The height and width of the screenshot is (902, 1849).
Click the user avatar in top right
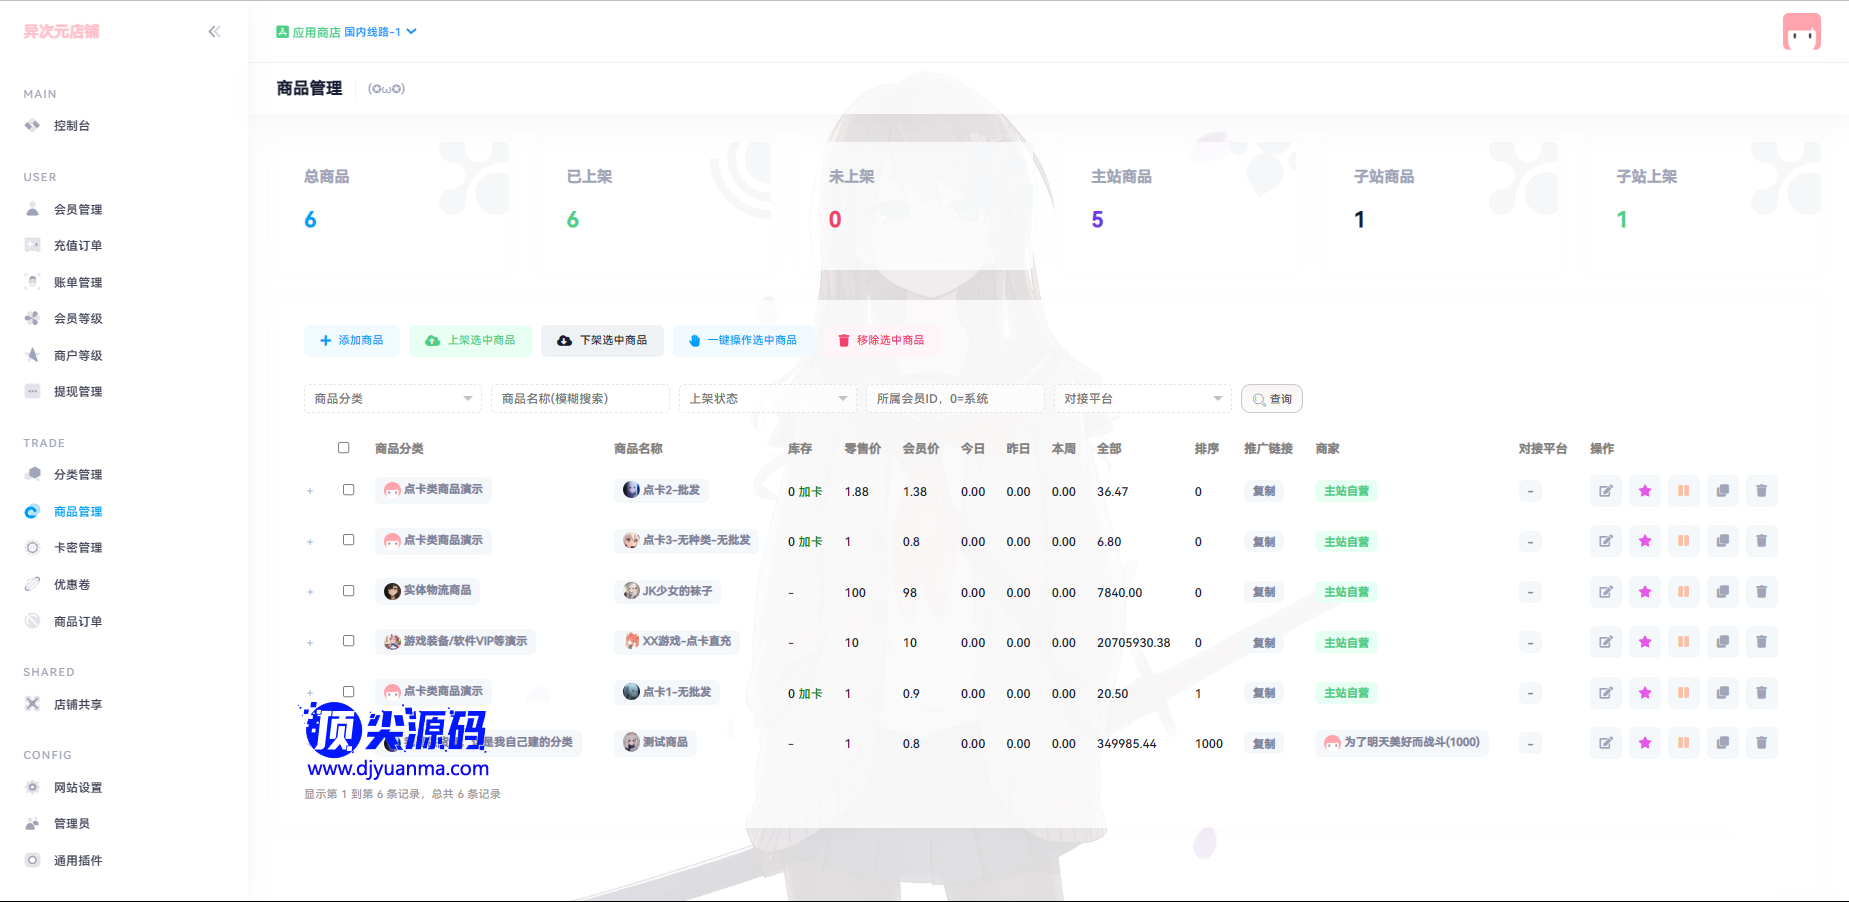tap(1801, 32)
